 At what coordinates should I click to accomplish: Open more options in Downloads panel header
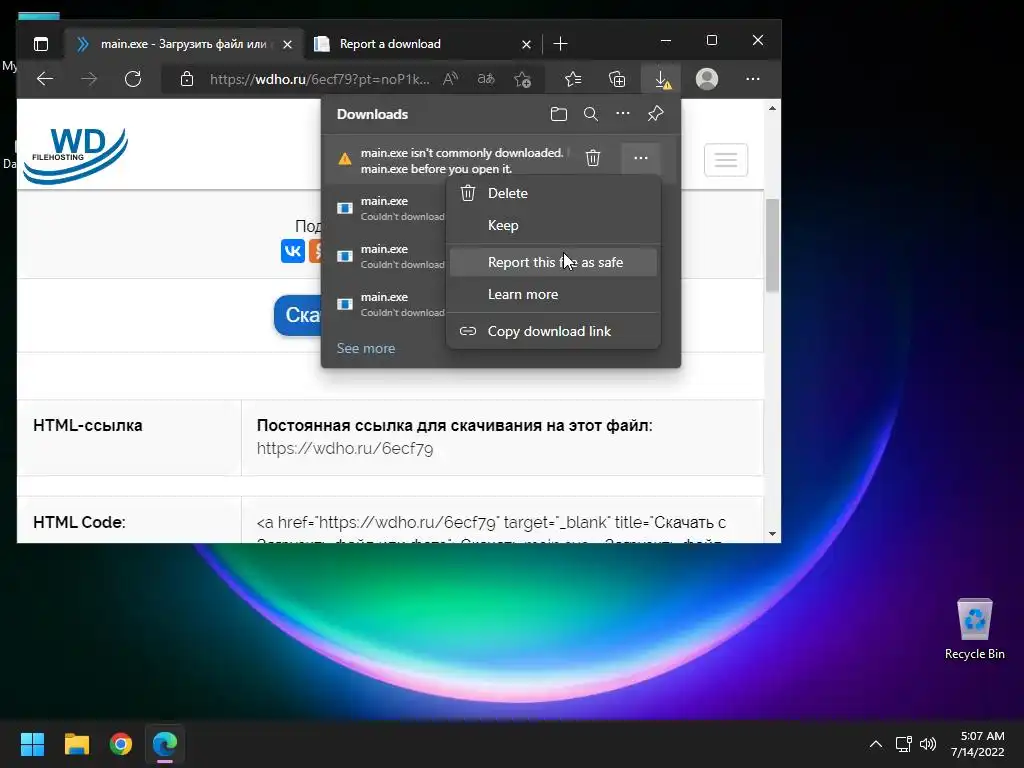tap(623, 114)
